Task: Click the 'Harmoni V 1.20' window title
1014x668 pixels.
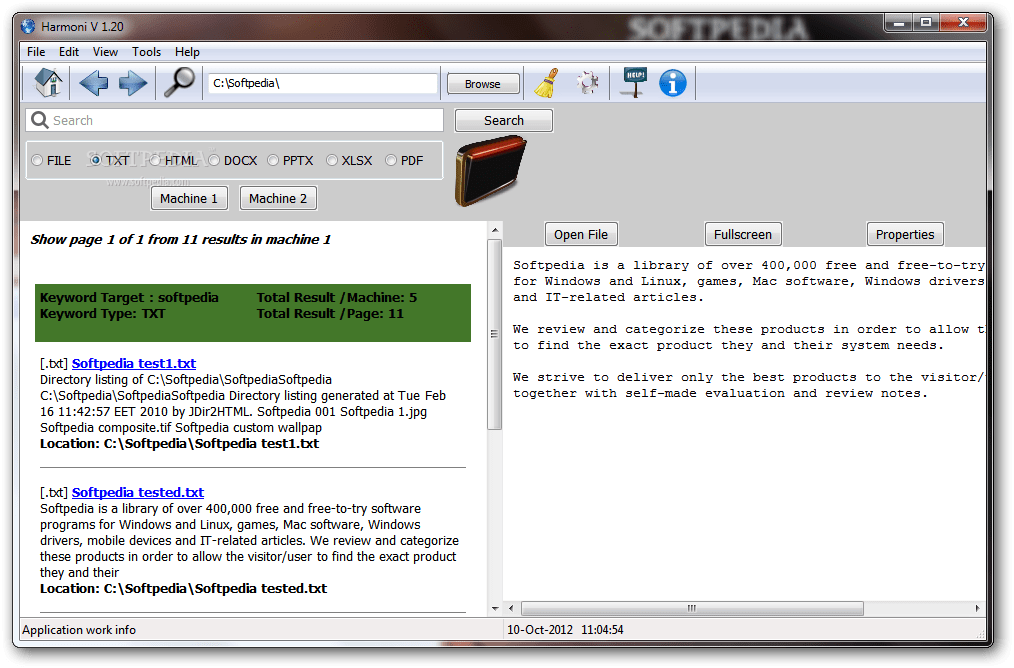Action: tap(82, 27)
